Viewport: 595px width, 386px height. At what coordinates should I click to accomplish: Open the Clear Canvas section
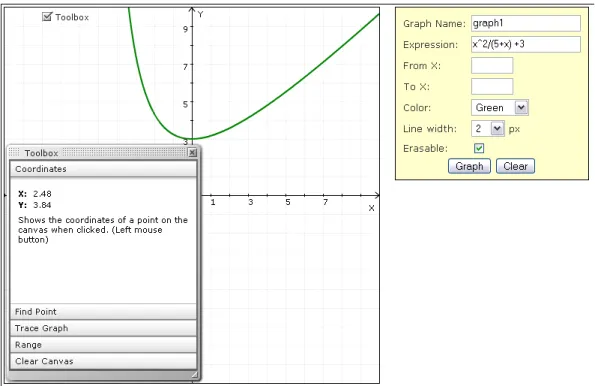coord(103,361)
